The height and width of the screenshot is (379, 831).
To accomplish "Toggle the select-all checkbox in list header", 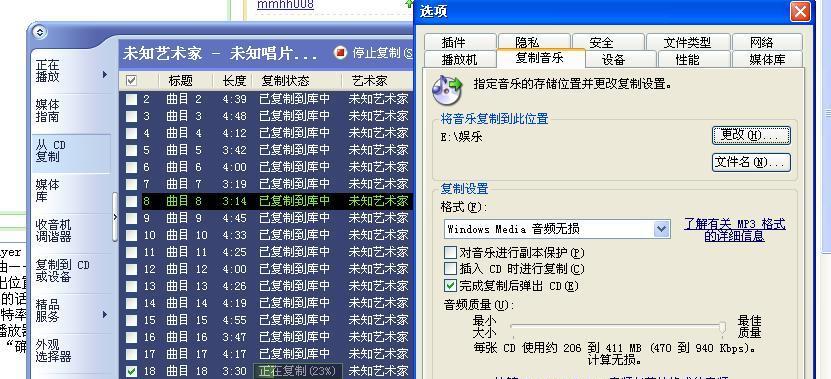I will pyautogui.click(x=131, y=81).
